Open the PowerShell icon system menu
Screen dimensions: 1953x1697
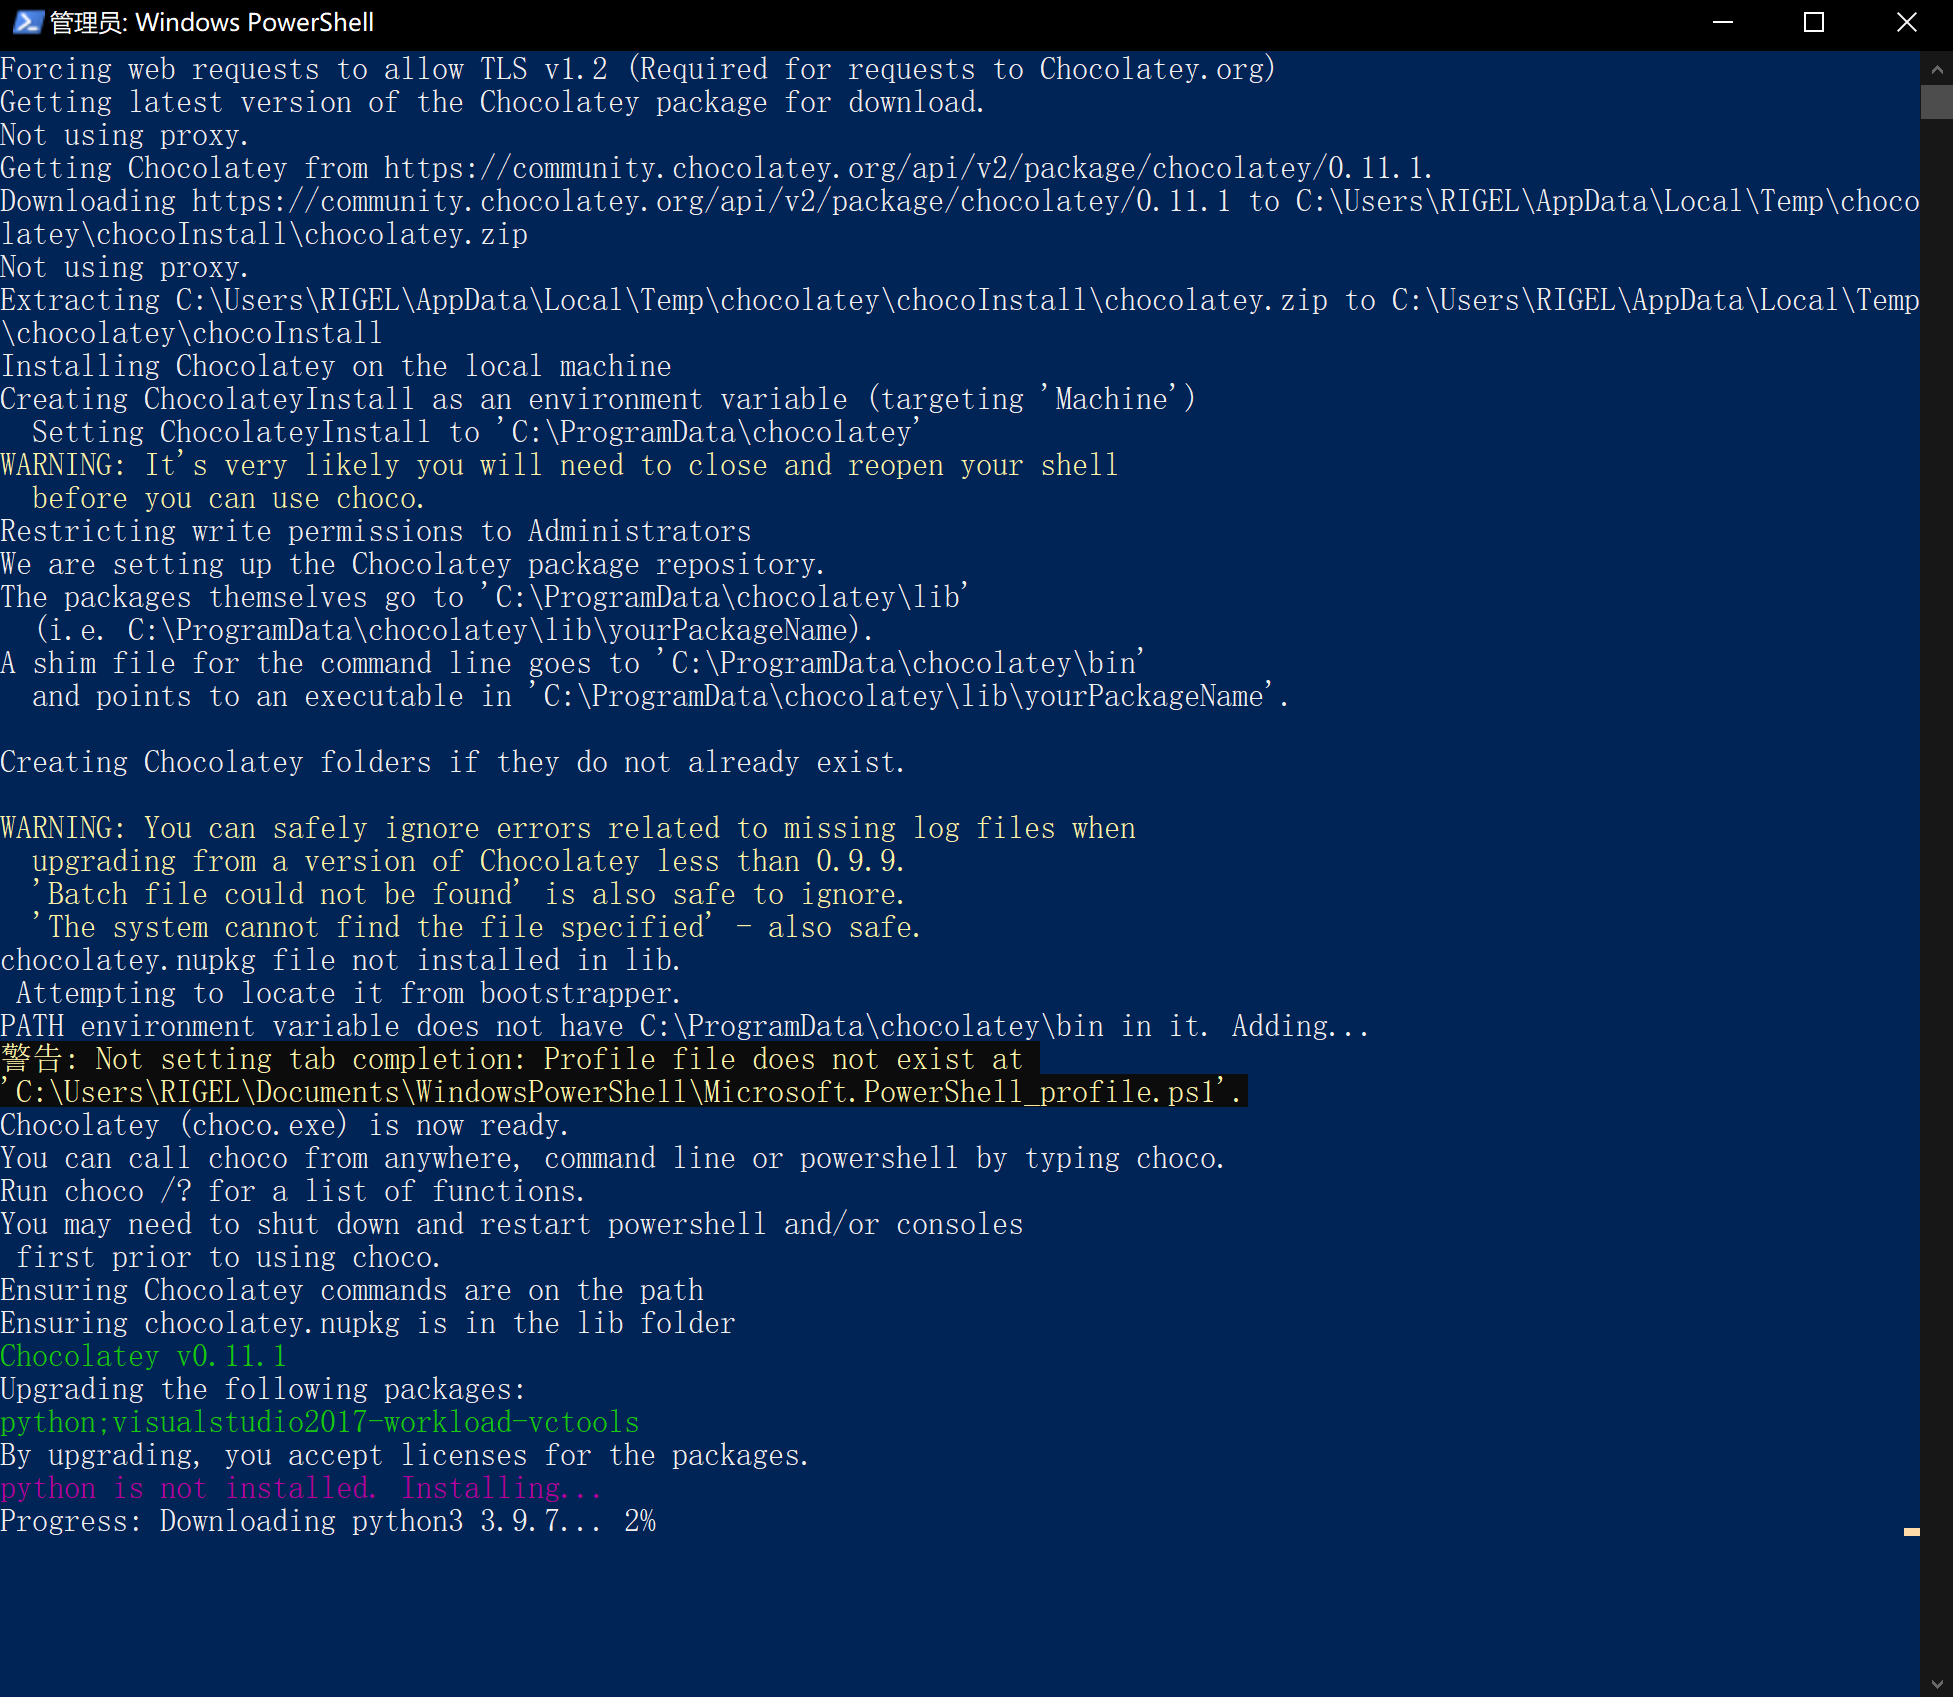click(x=26, y=22)
